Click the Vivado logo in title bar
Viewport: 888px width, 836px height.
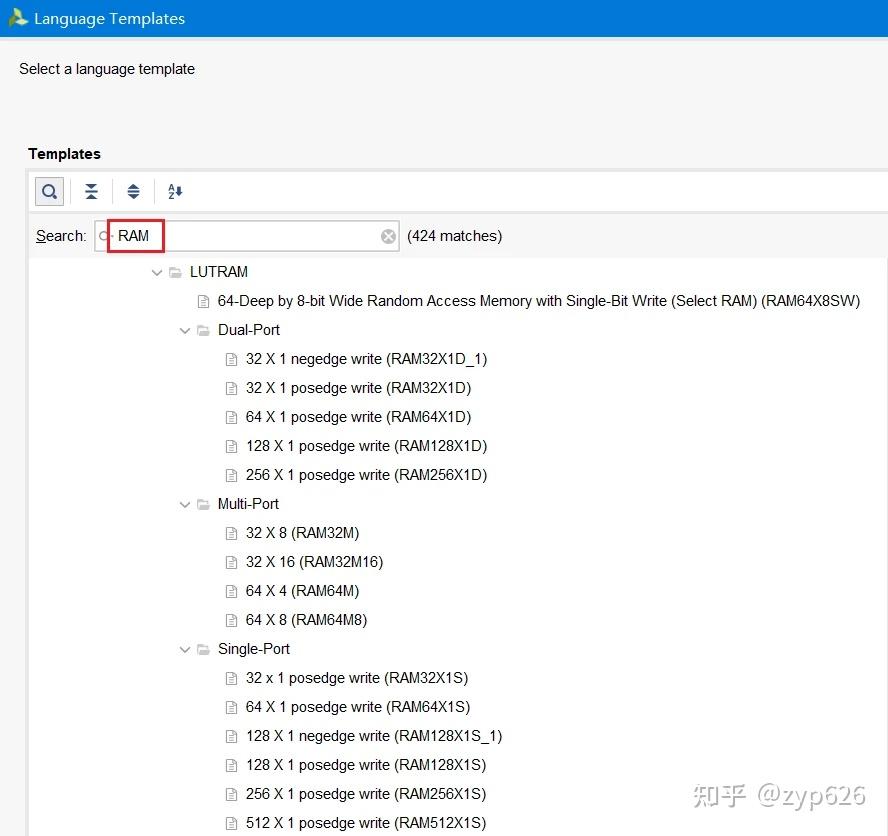click(17, 17)
